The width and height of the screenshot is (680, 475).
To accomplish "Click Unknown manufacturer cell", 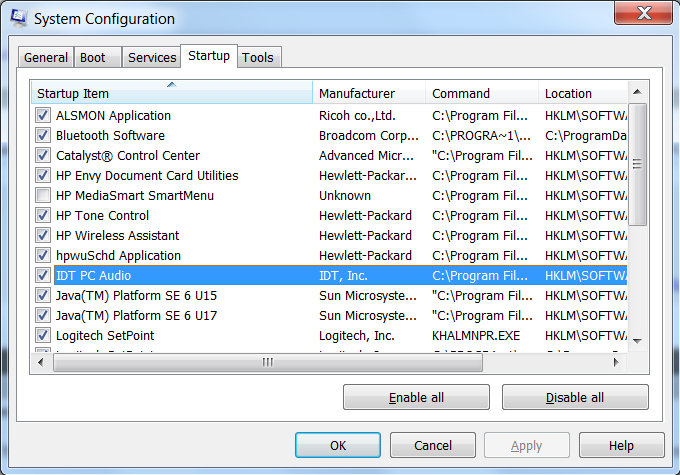I will [345, 195].
